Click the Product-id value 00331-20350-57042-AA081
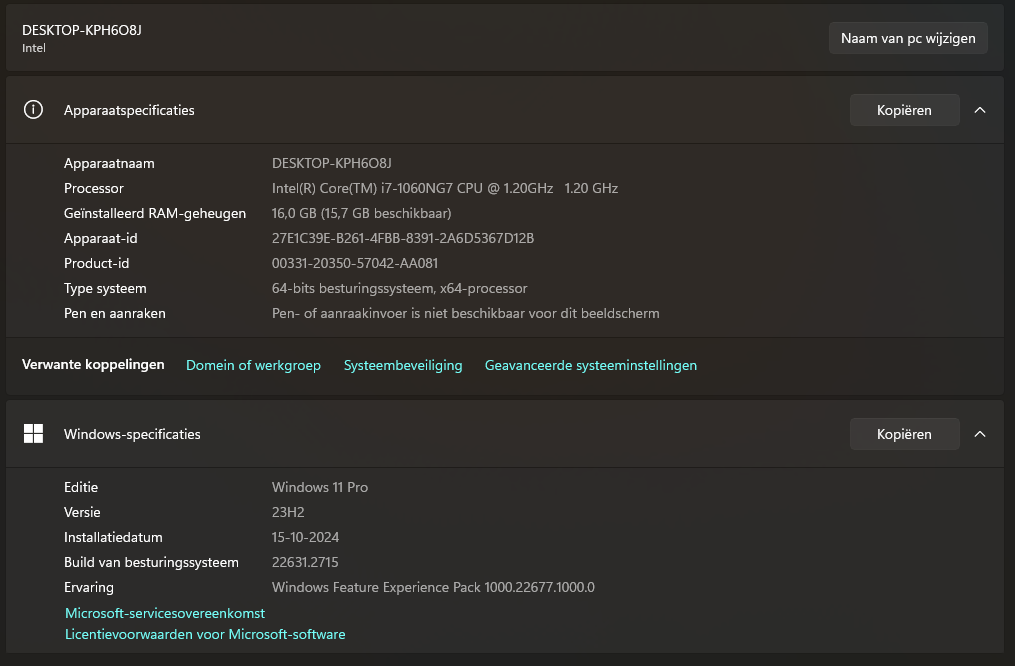The image size is (1015, 666). coord(355,263)
